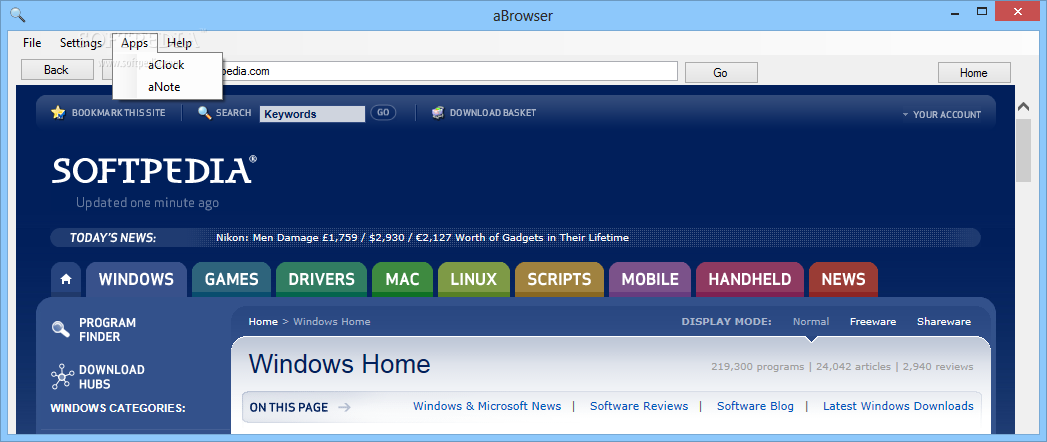Switch to the MOBILE tab

pyautogui.click(x=650, y=280)
